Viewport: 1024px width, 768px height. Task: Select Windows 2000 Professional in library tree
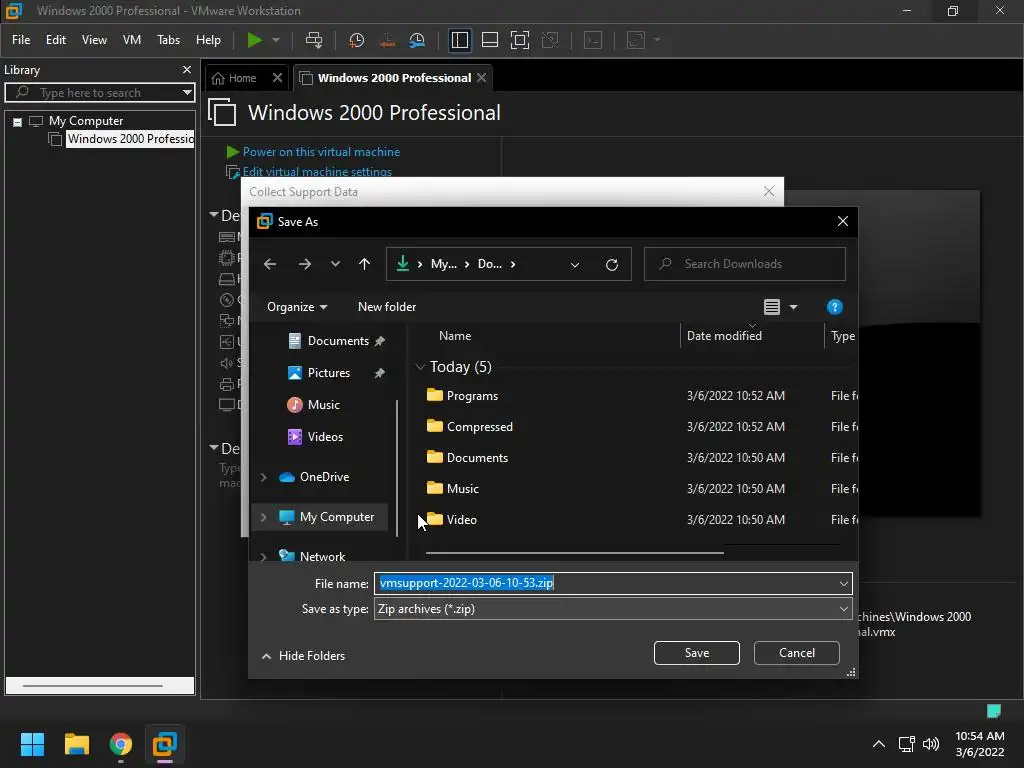pos(130,138)
